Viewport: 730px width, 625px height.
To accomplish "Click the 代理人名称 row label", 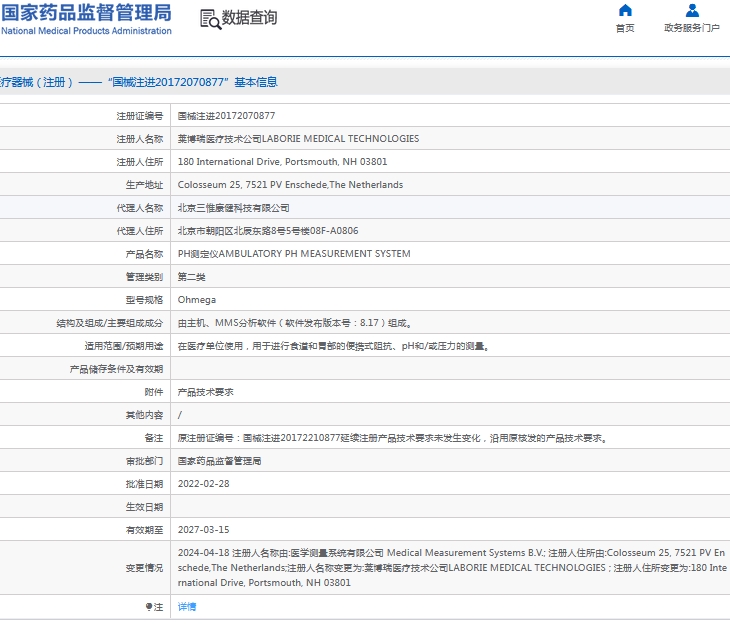I will tap(140, 208).
